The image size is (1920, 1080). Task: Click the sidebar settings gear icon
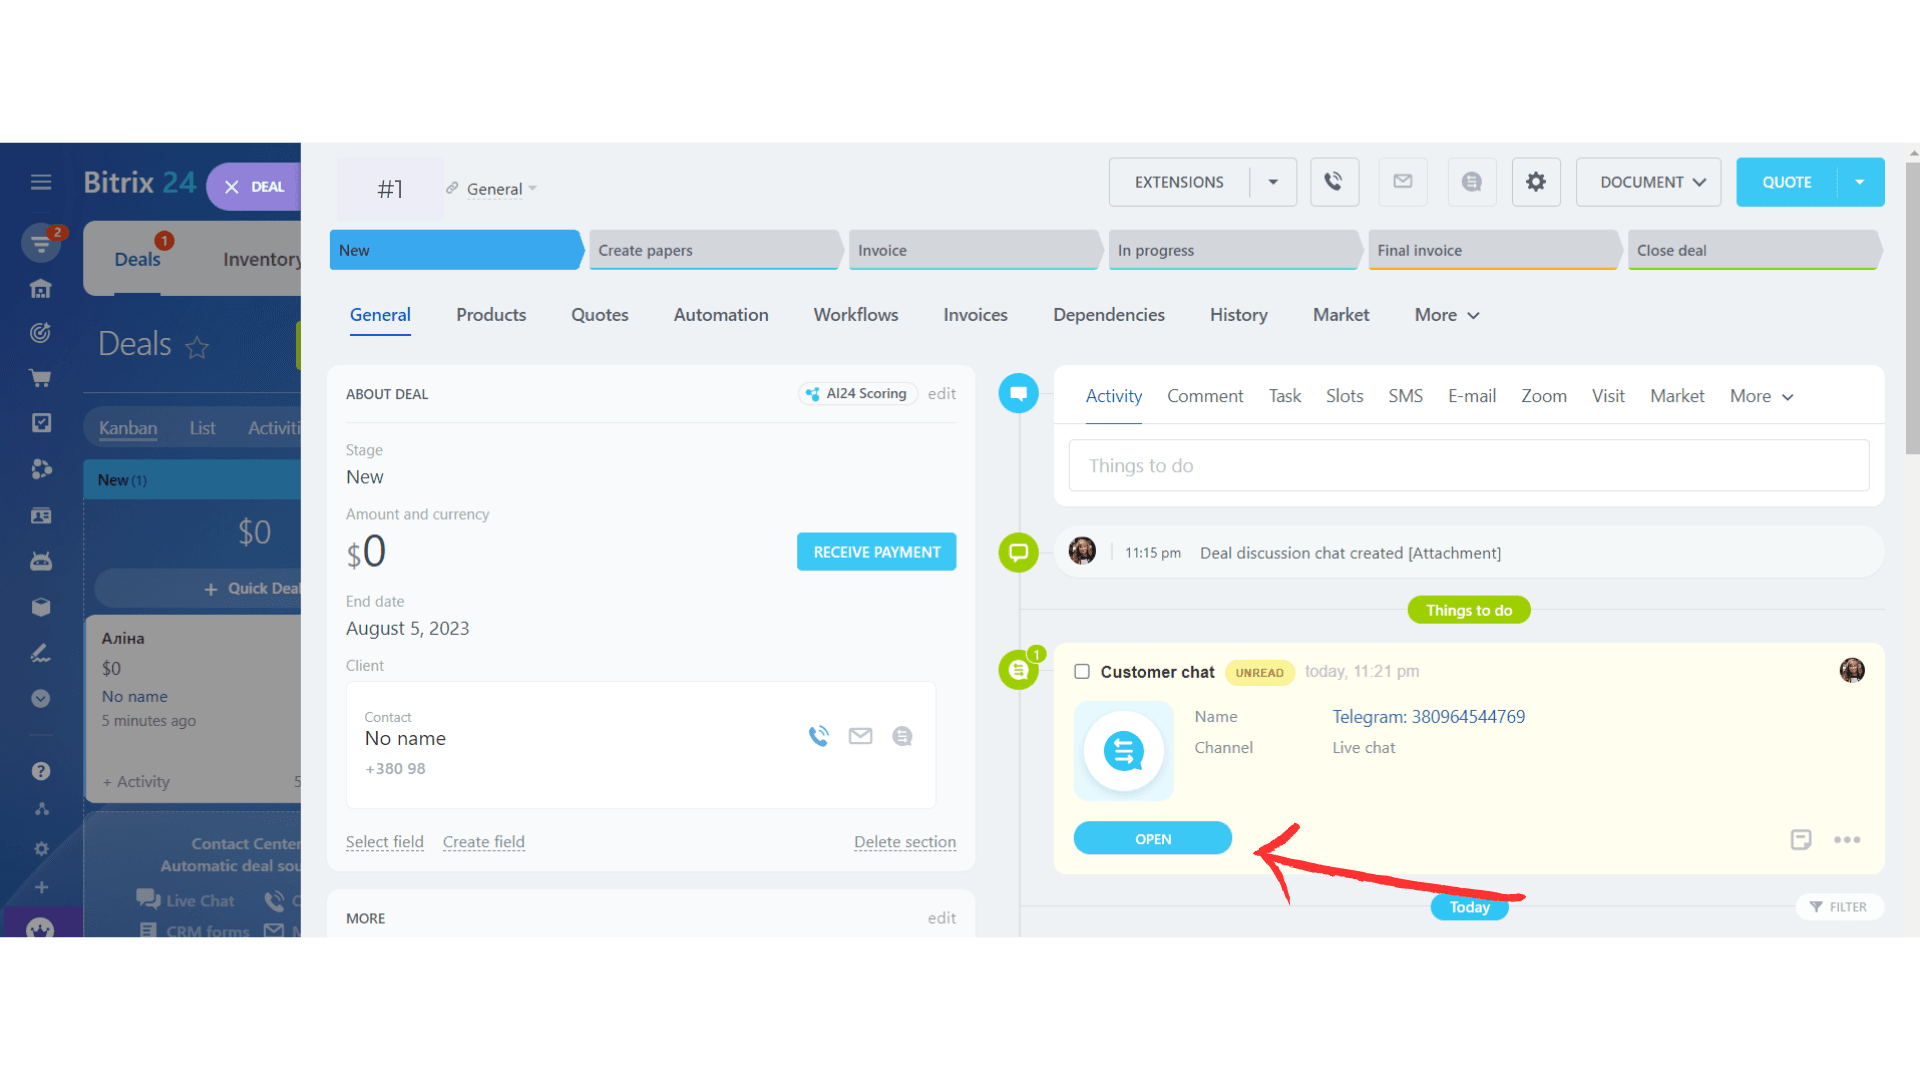tap(41, 848)
